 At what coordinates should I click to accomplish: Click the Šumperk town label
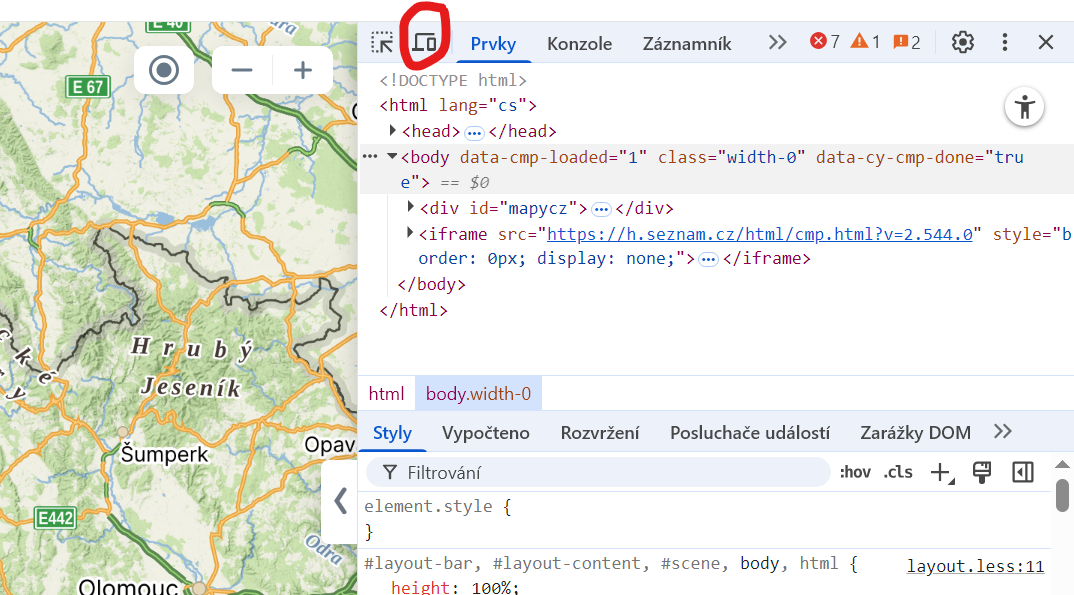click(x=164, y=455)
